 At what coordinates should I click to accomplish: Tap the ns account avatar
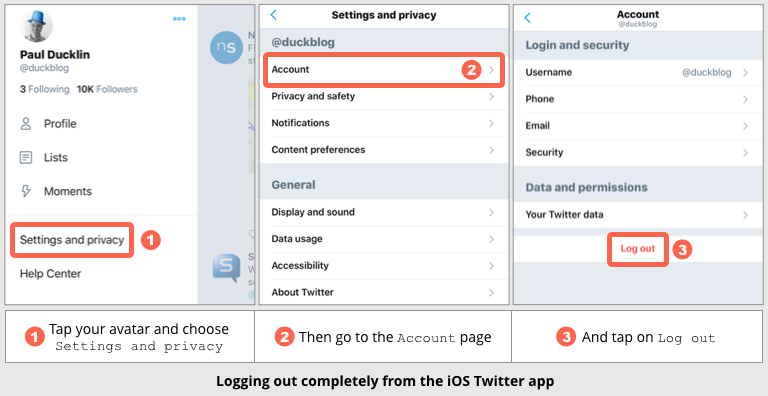226,48
